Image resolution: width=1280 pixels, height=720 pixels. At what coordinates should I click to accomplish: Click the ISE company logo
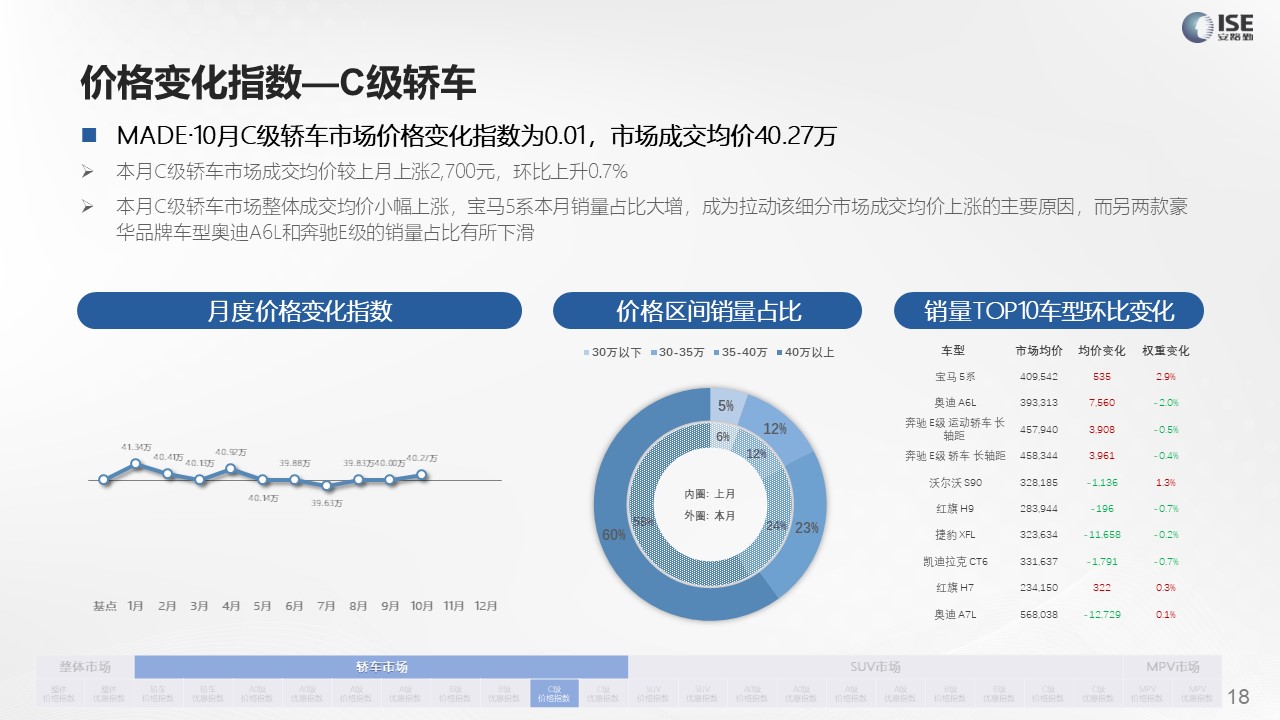[1217, 26]
